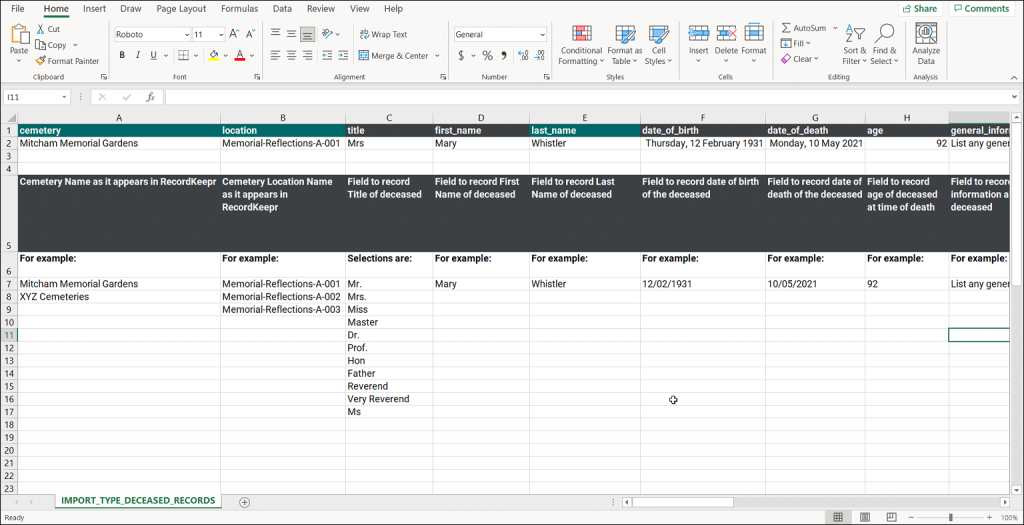Click in the formula bar input
The height and width of the screenshot is (525, 1024).
pyautogui.click(x=586, y=97)
